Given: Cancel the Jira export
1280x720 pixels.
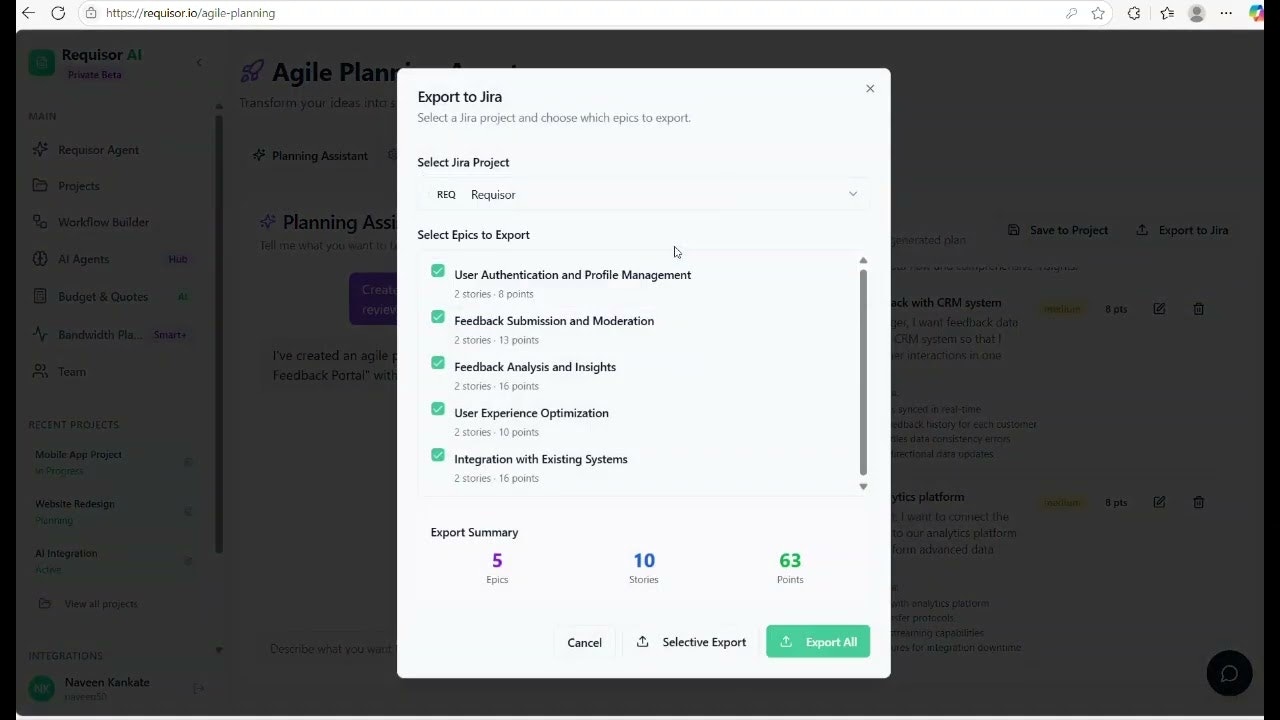Looking at the screenshot, I should pyautogui.click(x=584, y=642).
